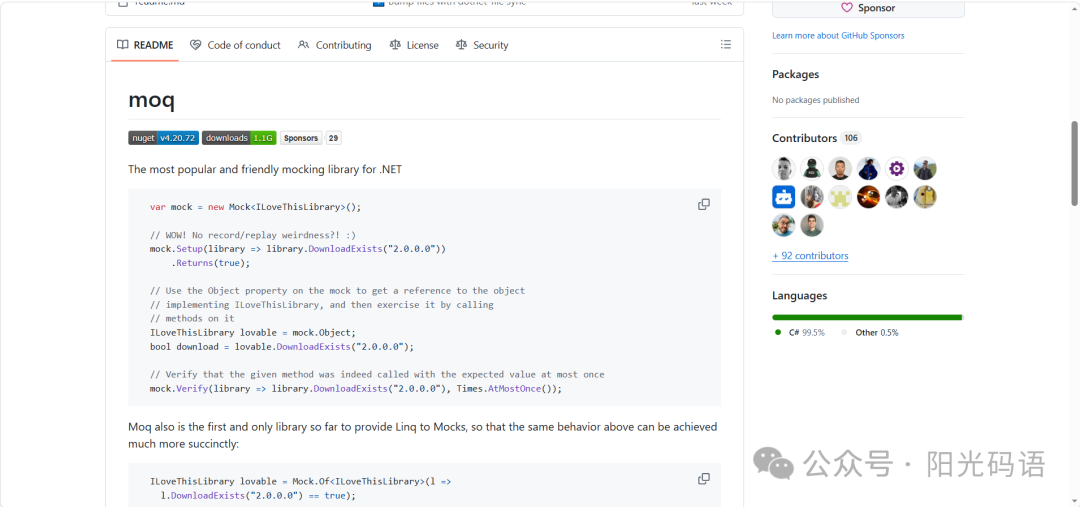Open the README outline list icon

[725, 45]
